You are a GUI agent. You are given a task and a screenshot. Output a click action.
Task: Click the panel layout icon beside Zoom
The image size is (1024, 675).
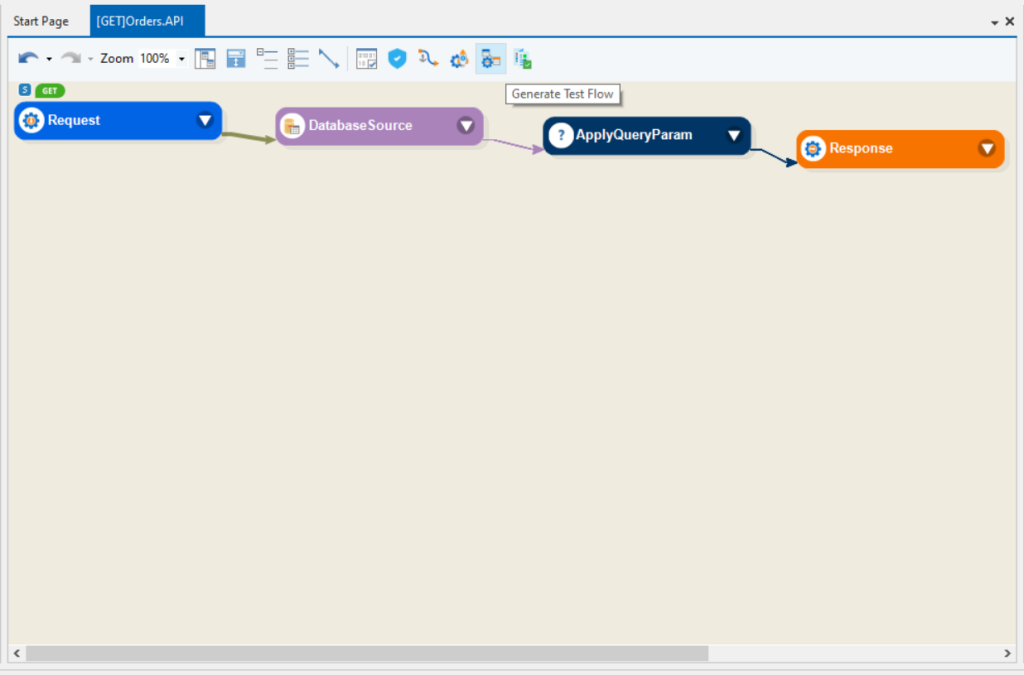(x=205, y=58)
